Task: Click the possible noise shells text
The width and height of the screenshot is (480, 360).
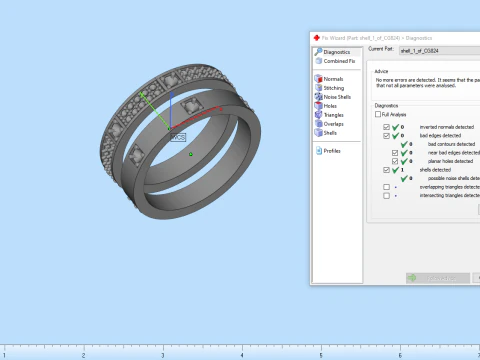Action: pyautogui.click(x=454, y=178)
